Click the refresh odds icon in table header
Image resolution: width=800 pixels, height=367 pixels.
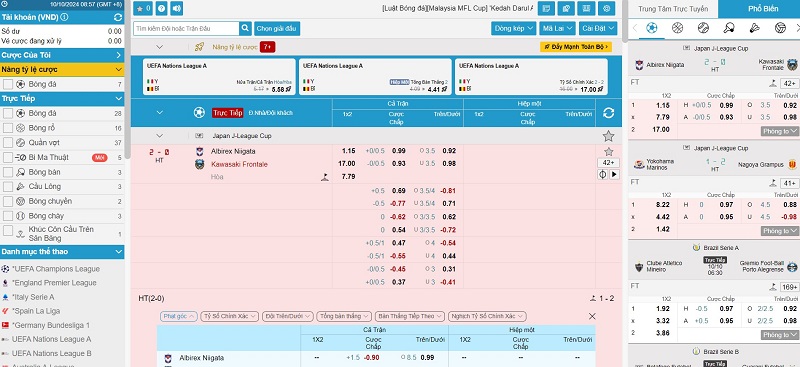click(608, 113)
